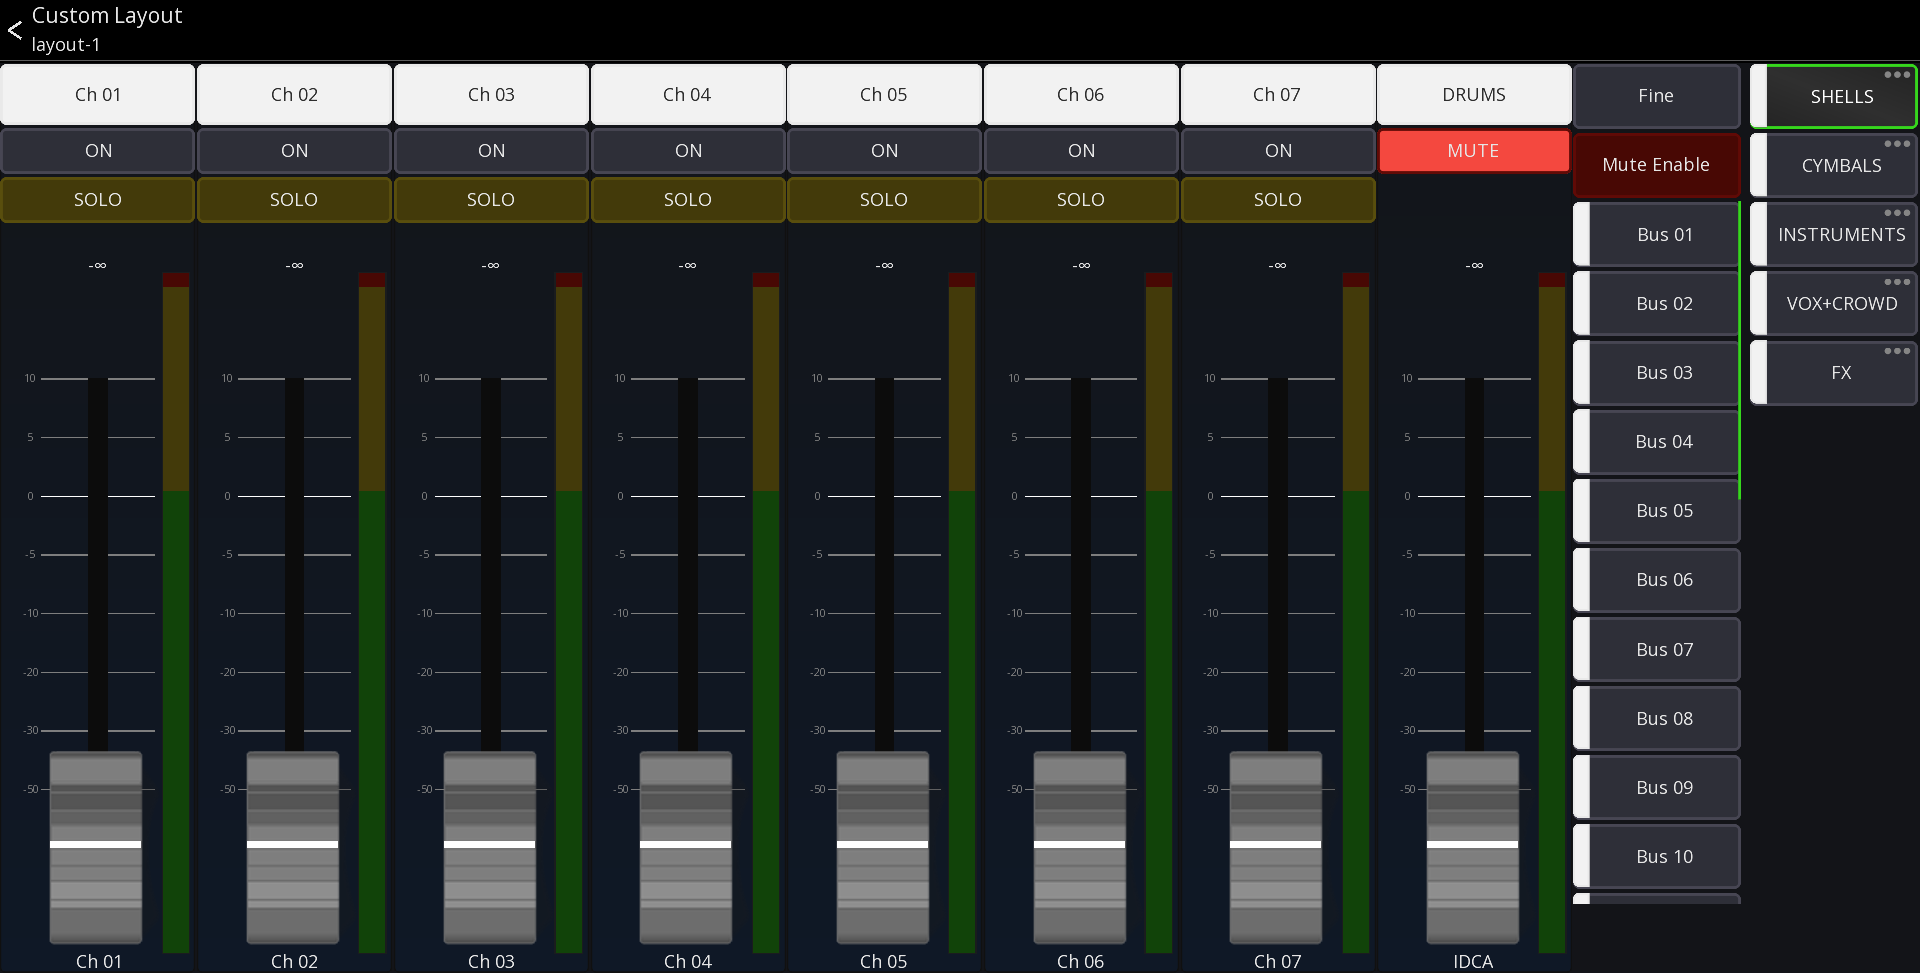This screenshot has width=1920, height=973.
Task: Toggle Ch 06 ON button
Action: point(1081,151)
